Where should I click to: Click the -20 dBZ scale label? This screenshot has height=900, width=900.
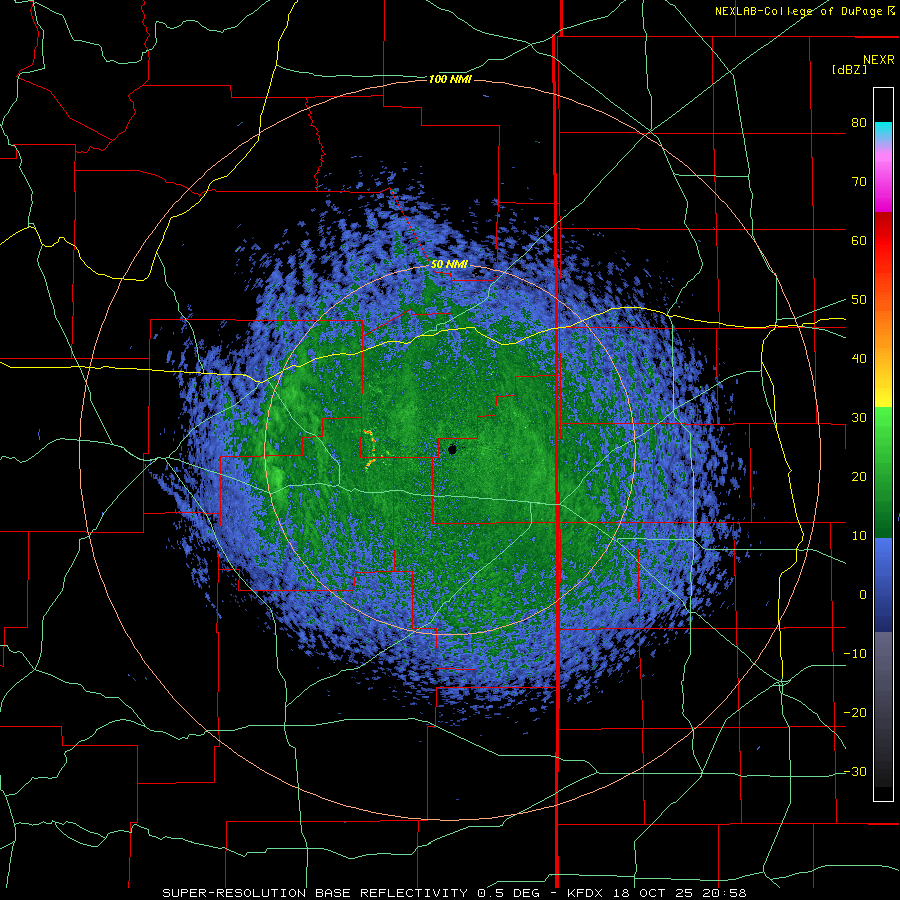855,712
